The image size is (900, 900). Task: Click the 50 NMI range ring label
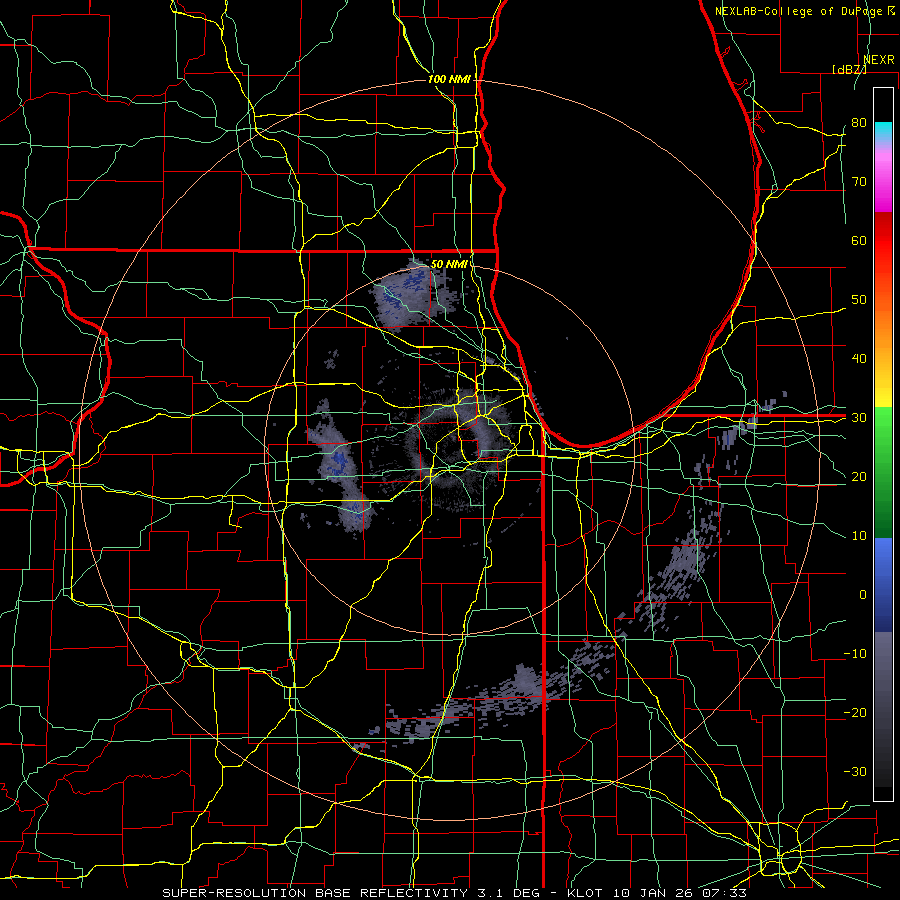pyautogui.click(x=449, y=264)
